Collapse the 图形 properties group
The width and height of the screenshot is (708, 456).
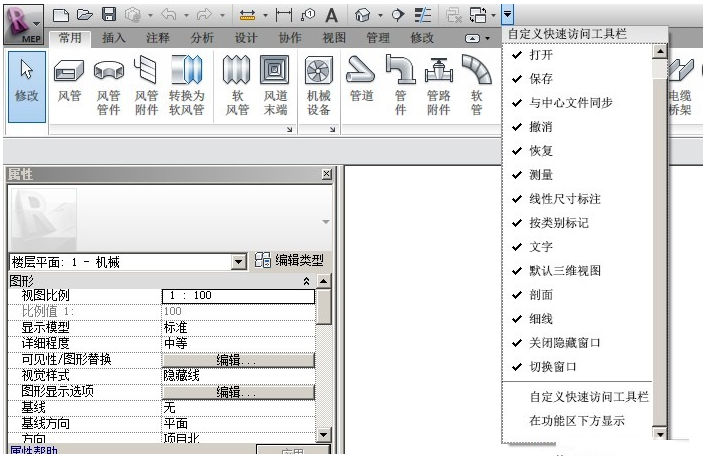coord(307,281)
